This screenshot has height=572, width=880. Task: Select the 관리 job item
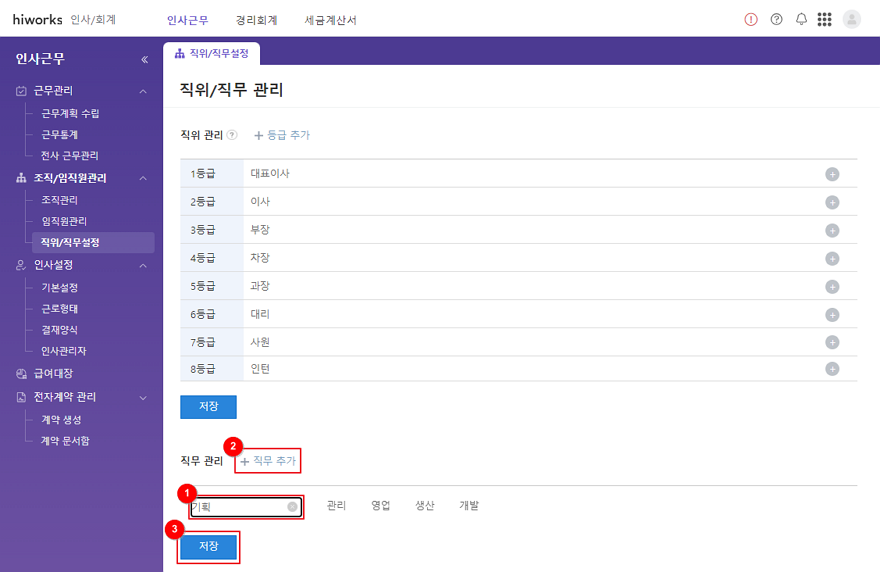tap(336, 506)
